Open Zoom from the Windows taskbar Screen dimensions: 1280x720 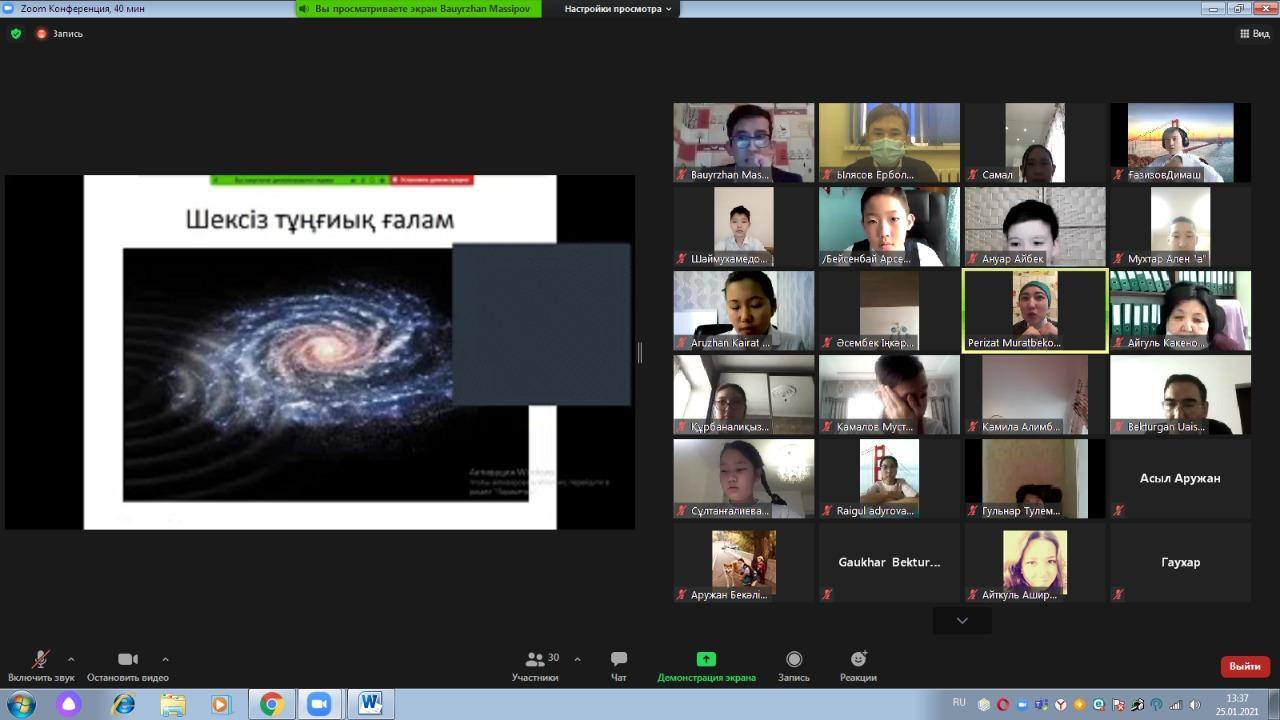319,704
